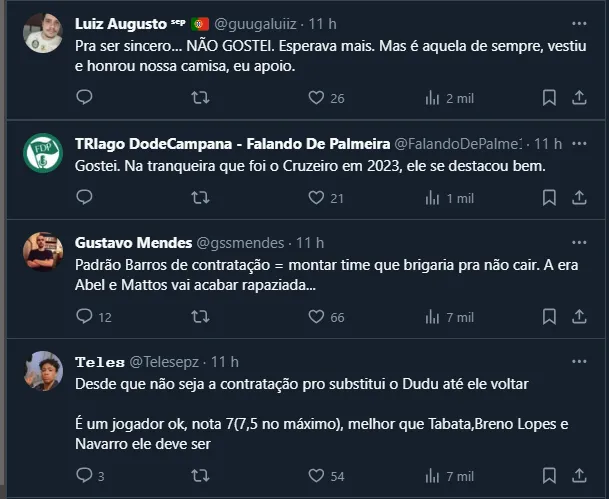Open more options on Luiz Augusto's tweet

click(x=579, y=23)
